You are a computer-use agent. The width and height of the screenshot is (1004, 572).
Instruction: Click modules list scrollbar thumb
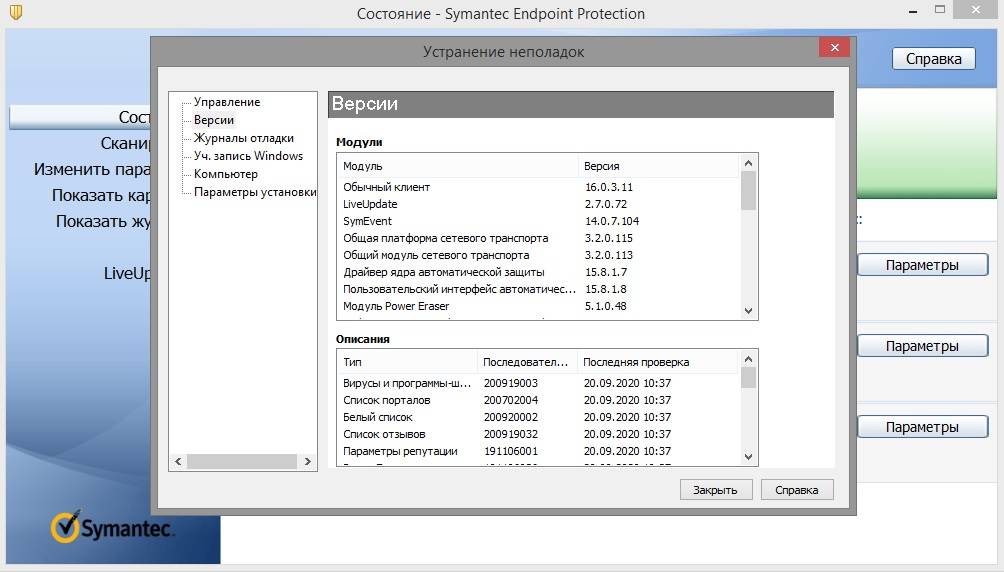748,191
